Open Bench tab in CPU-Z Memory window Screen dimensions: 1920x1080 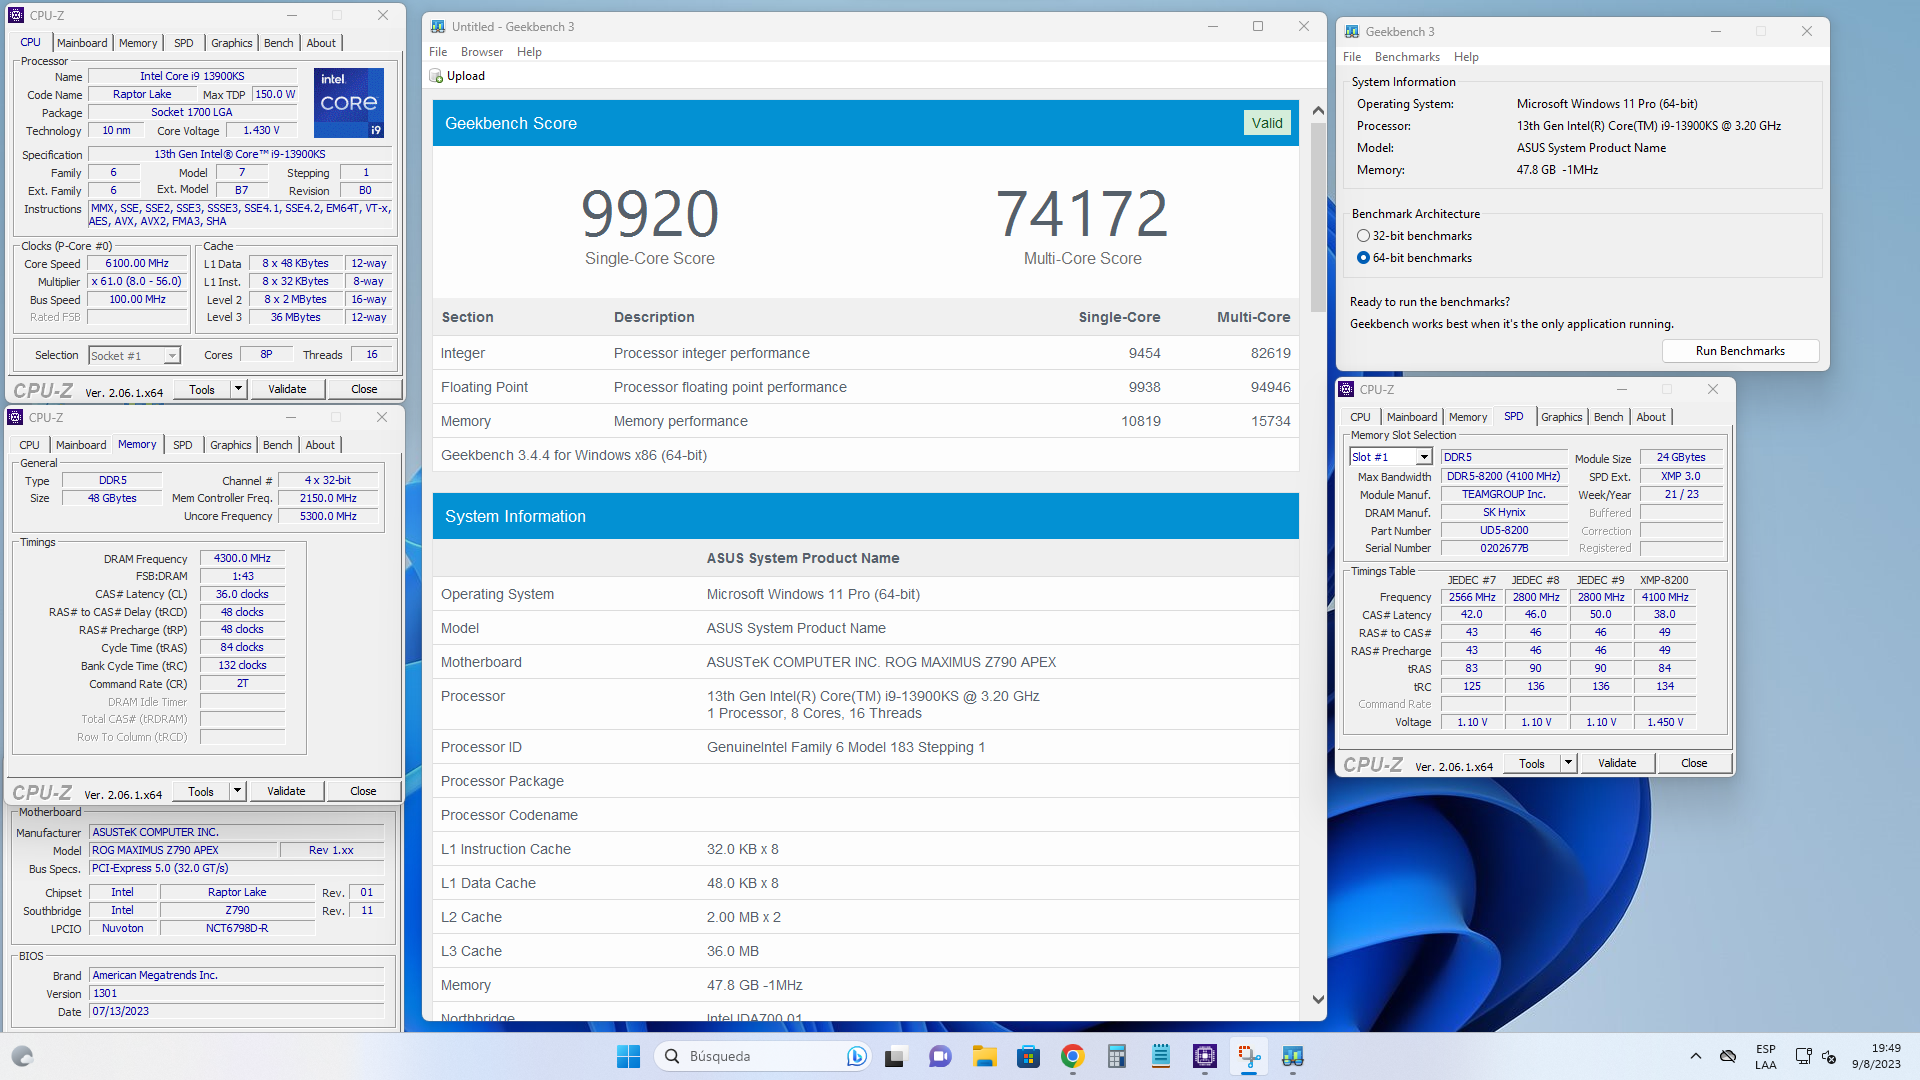click(x=277, y=445)
